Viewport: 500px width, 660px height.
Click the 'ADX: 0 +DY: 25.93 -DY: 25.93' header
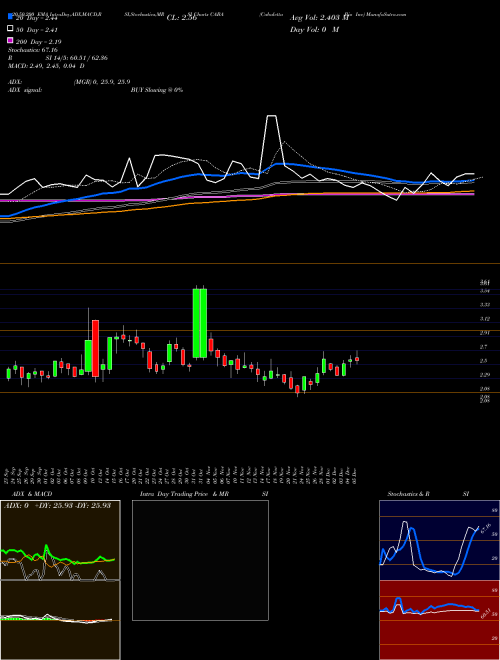[x=57, y=505]
